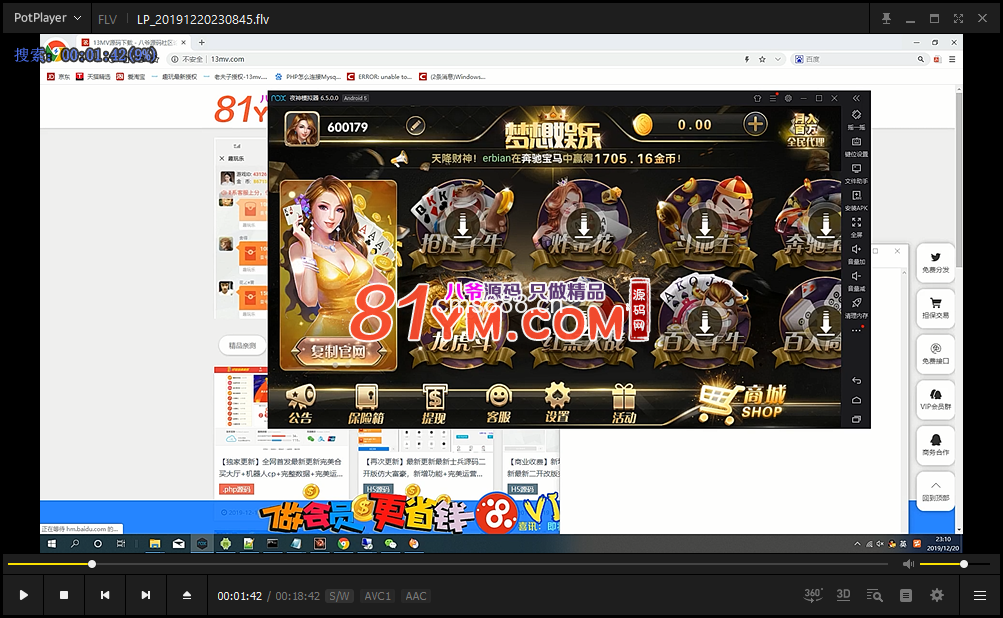1003x618 pixels.
Task: Click the AAC audio codec label
Action: 416,596
